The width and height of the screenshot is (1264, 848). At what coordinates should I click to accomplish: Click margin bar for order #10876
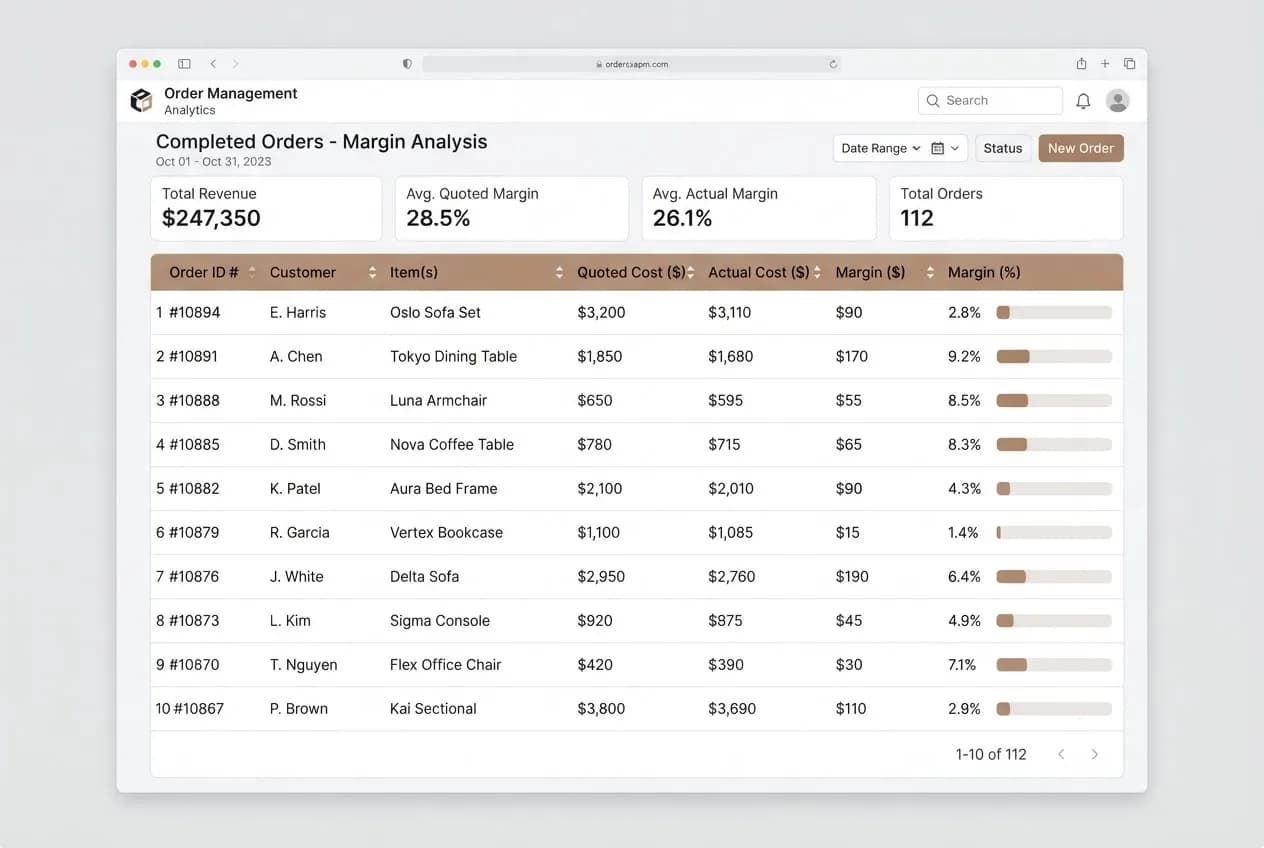pyautogui.click(x=1054, y=576)
